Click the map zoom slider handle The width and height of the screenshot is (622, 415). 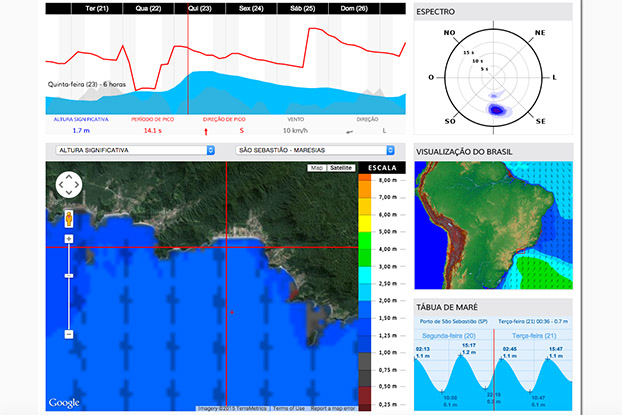tap(69, 276)
